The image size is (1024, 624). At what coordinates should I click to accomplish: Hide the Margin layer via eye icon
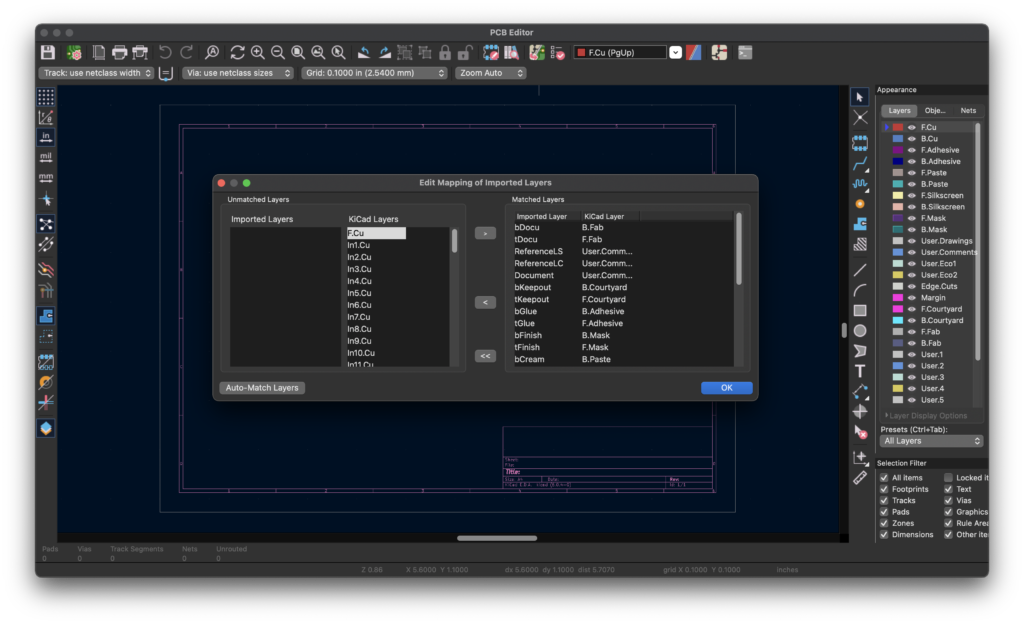point(912,298)
